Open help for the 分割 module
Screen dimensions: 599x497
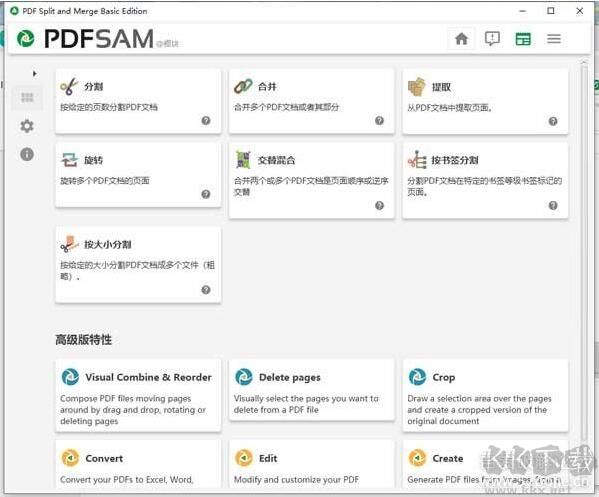[x=206, y=121]
